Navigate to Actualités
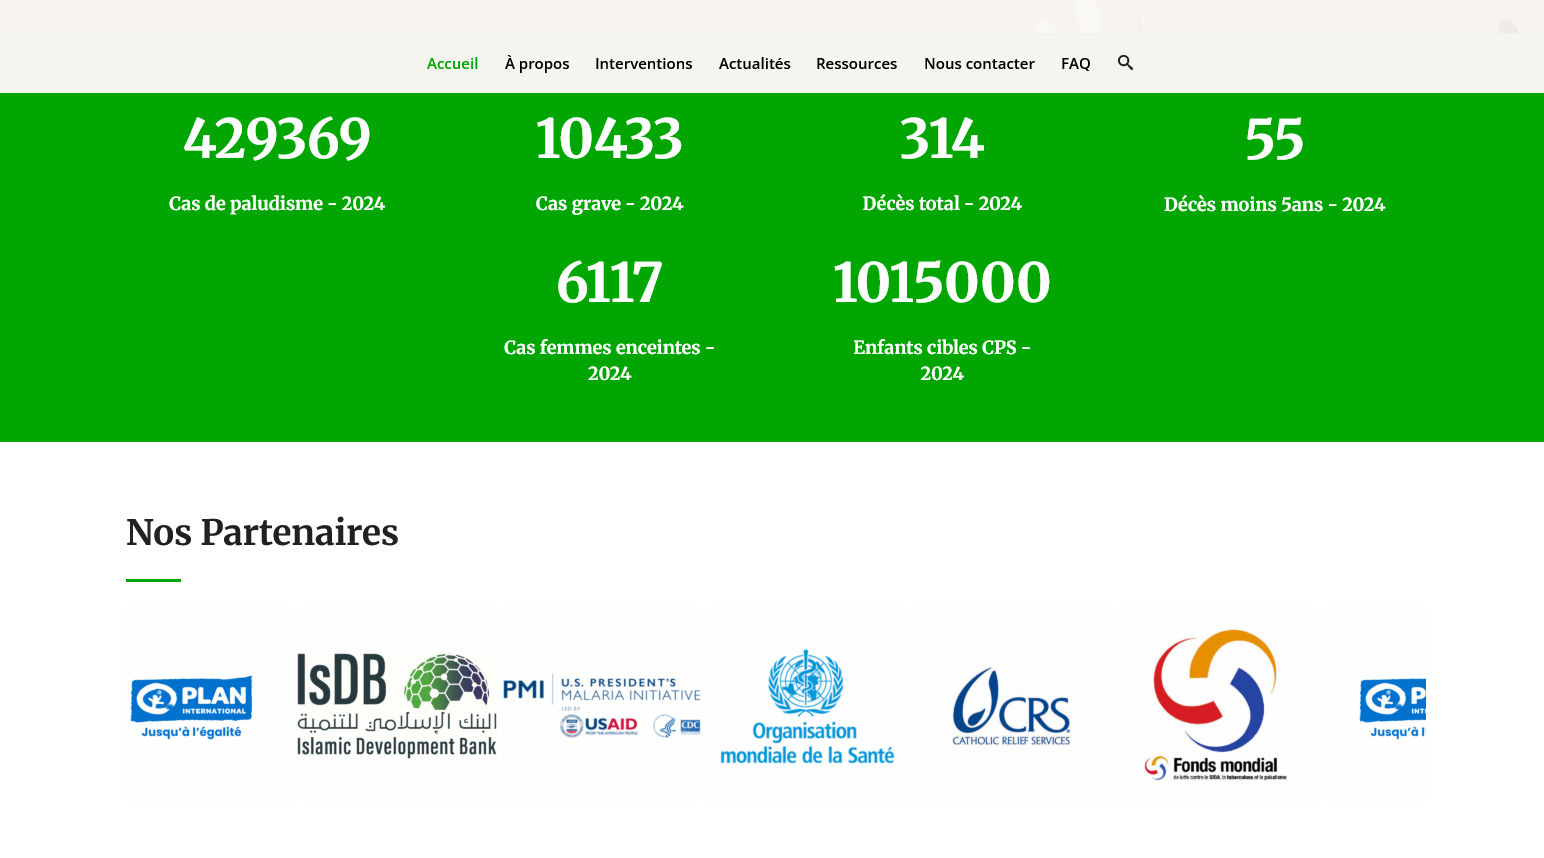The image size is (1544, 858). pyautogui.click(x=754, y=64)
